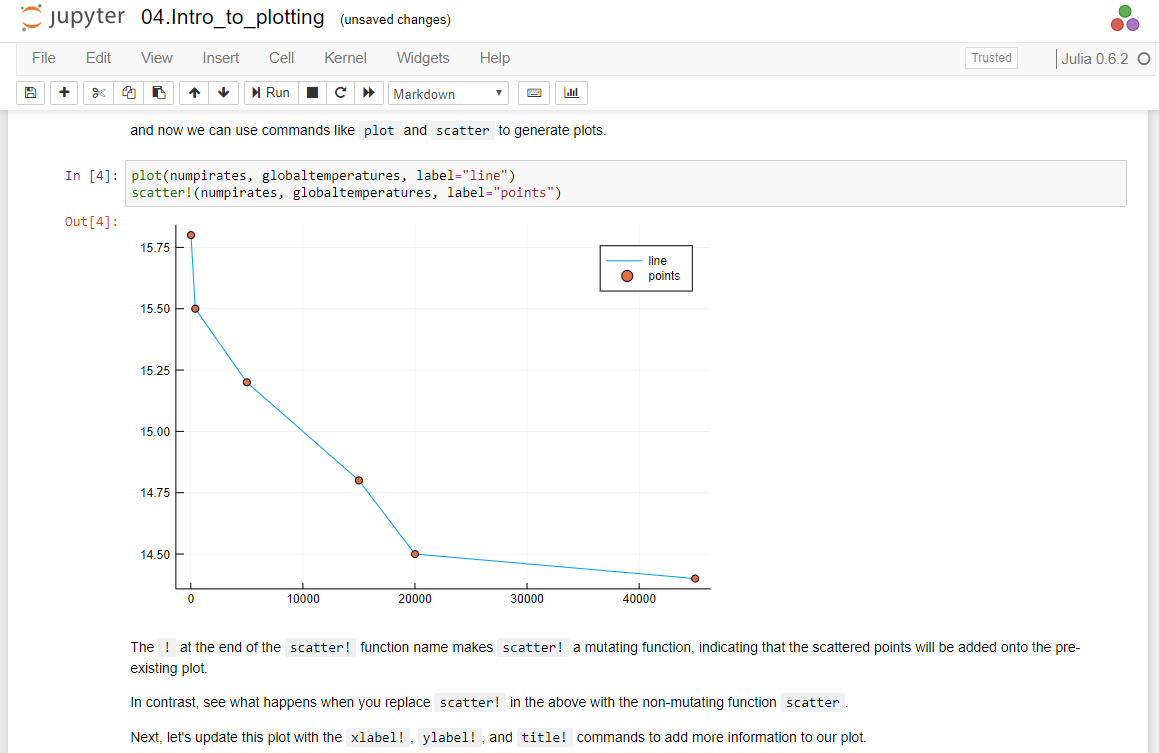This screenshot has width=1159, height=753.
Task: Paste cells below icon
Action: (158, 93)
